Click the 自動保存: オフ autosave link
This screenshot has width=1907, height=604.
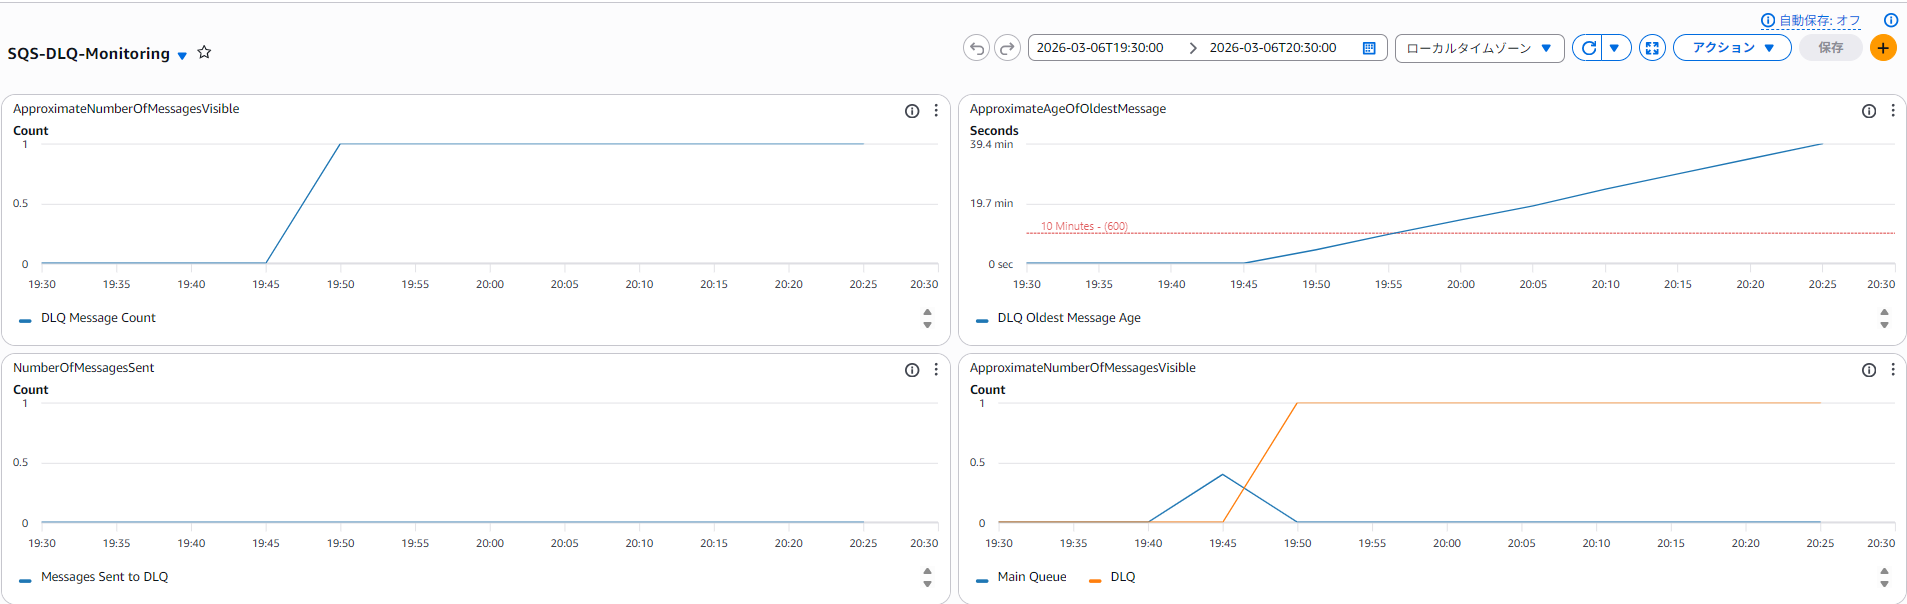pyautogui.click(x=1818, y=20)
